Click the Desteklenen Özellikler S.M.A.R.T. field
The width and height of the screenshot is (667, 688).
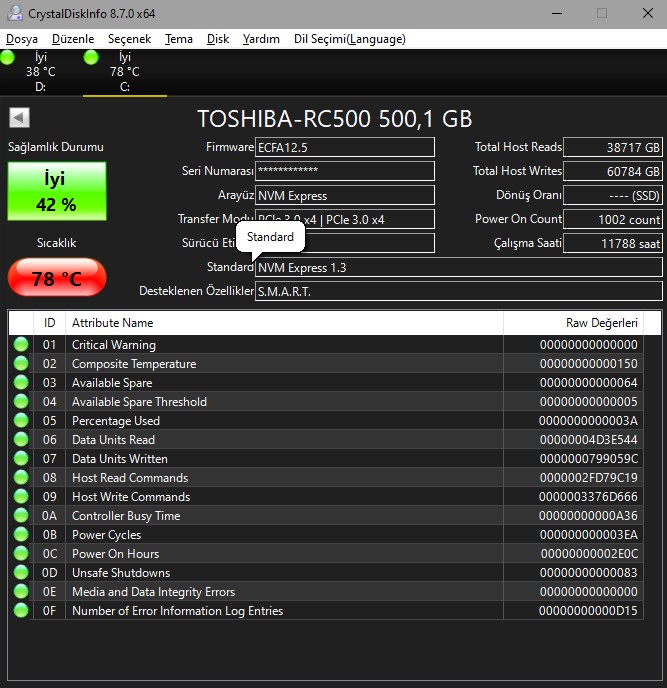coord(459,291)
